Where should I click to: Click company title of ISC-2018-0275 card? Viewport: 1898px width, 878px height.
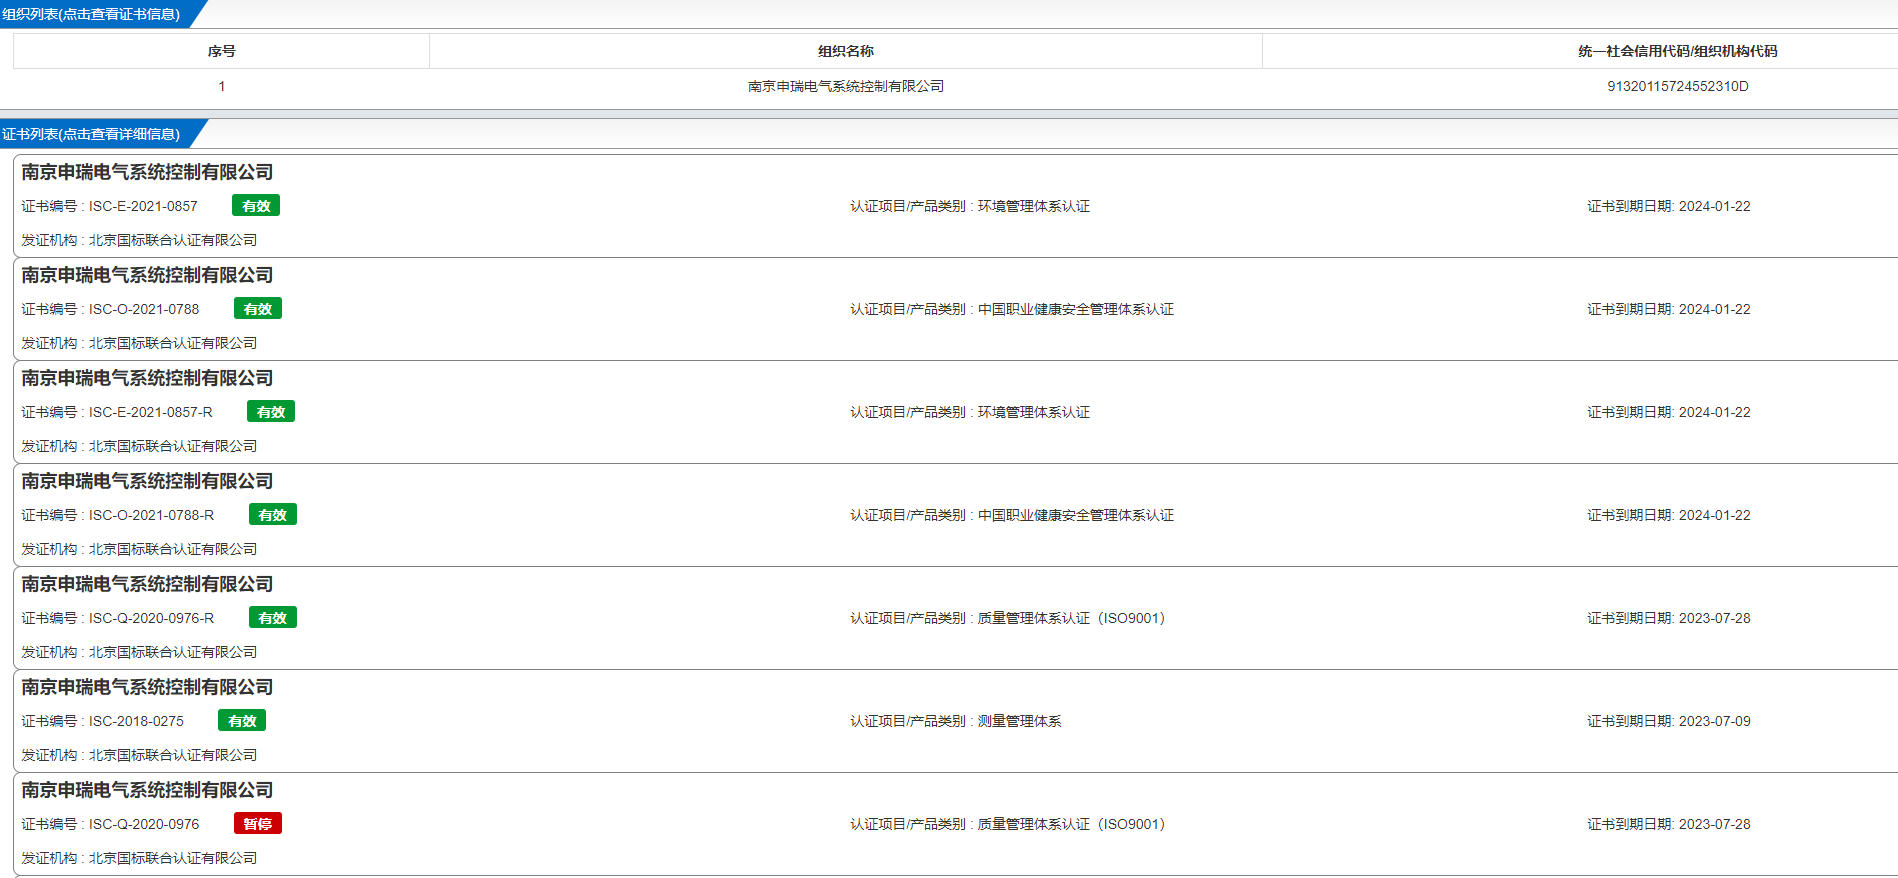coord(147,687)
